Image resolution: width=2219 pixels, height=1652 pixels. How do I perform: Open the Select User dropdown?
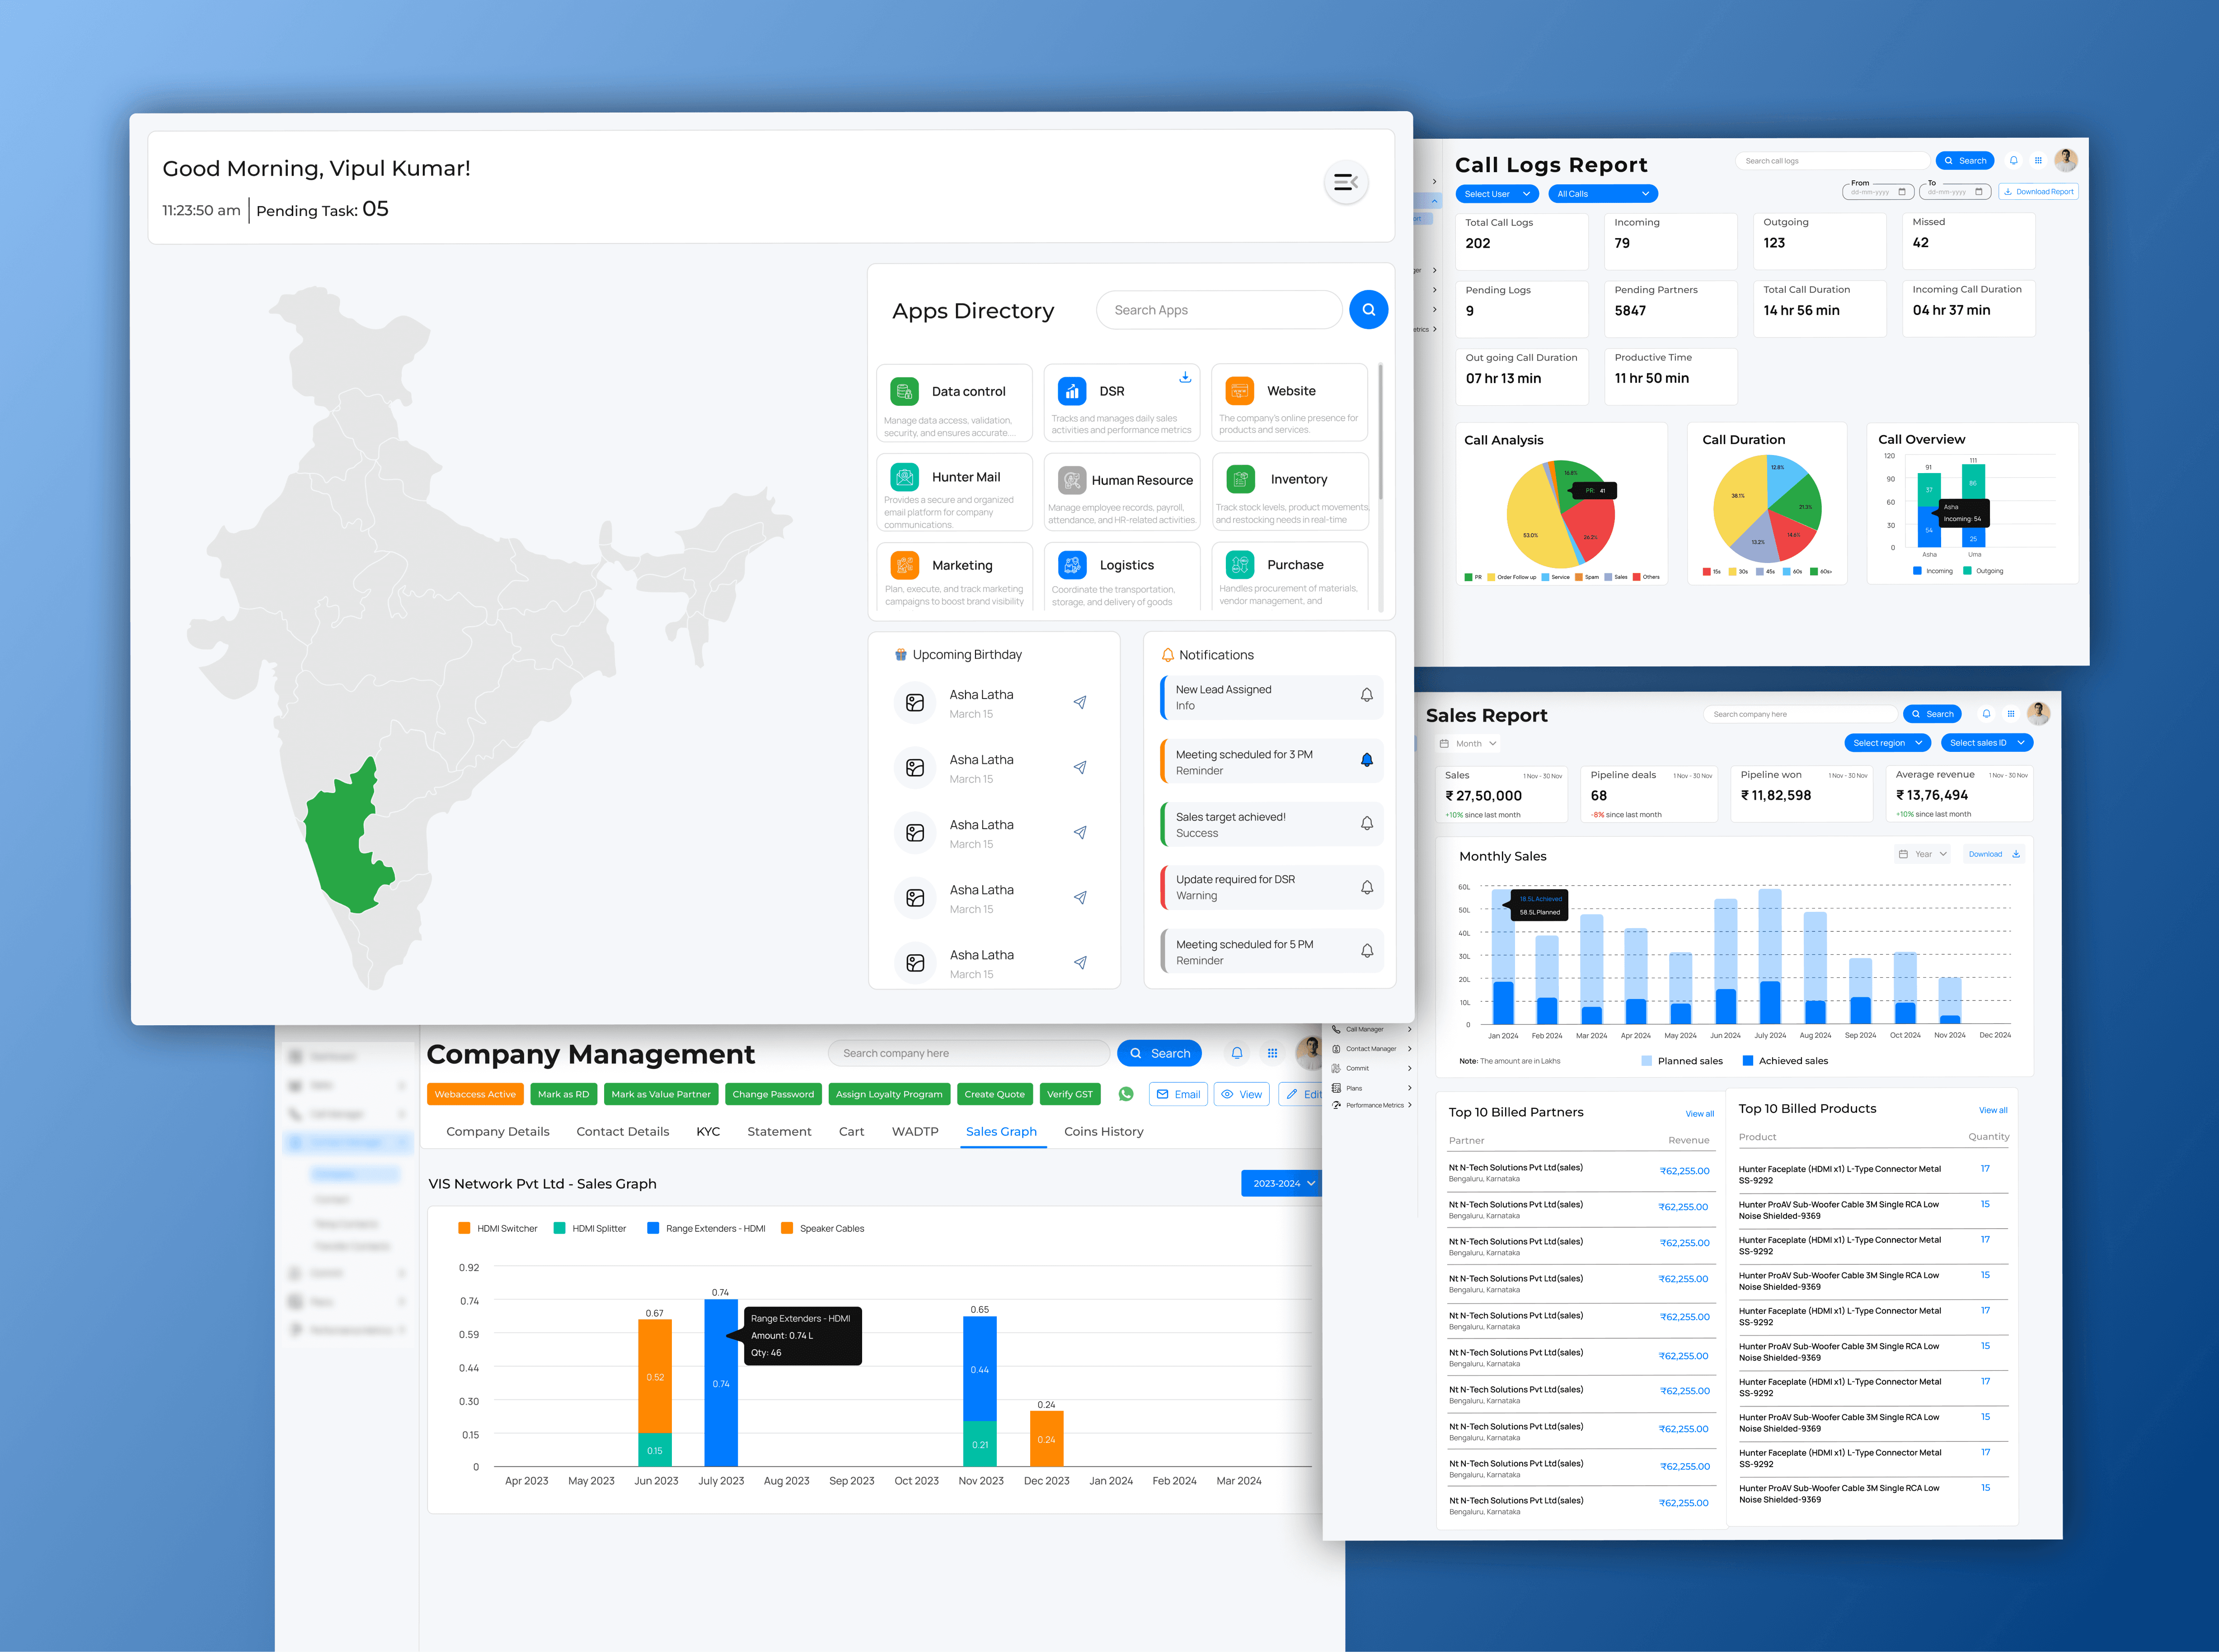1496,194
